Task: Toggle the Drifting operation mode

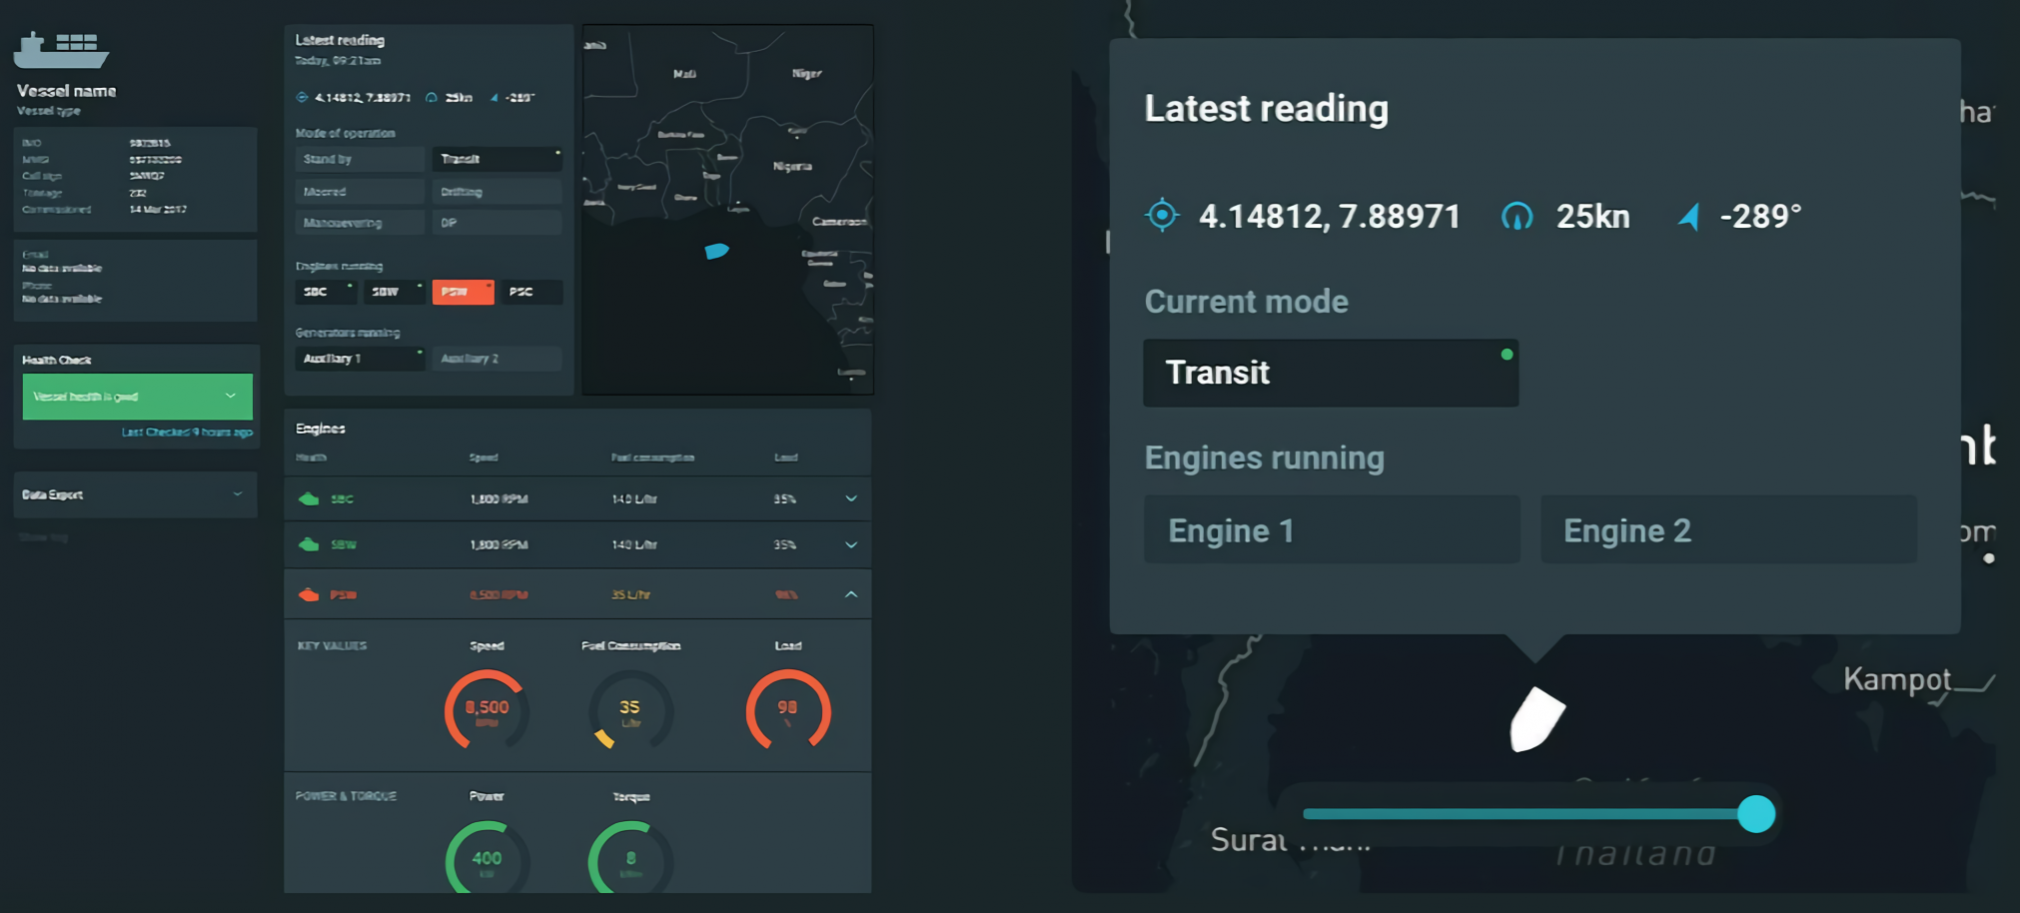Action: click(x=496, y=191)
